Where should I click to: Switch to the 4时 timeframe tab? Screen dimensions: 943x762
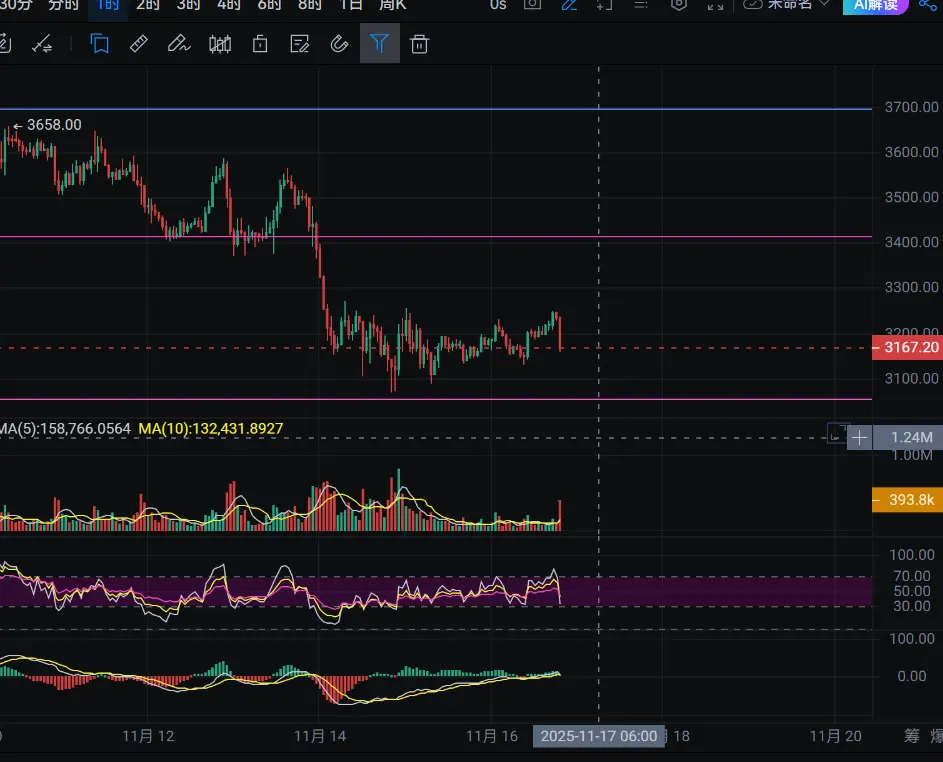tap(229, 5)
